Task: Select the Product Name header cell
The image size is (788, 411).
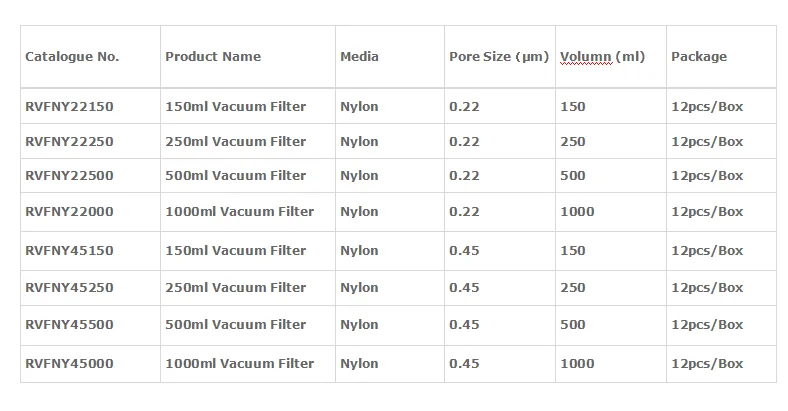Action: [212, 57]
